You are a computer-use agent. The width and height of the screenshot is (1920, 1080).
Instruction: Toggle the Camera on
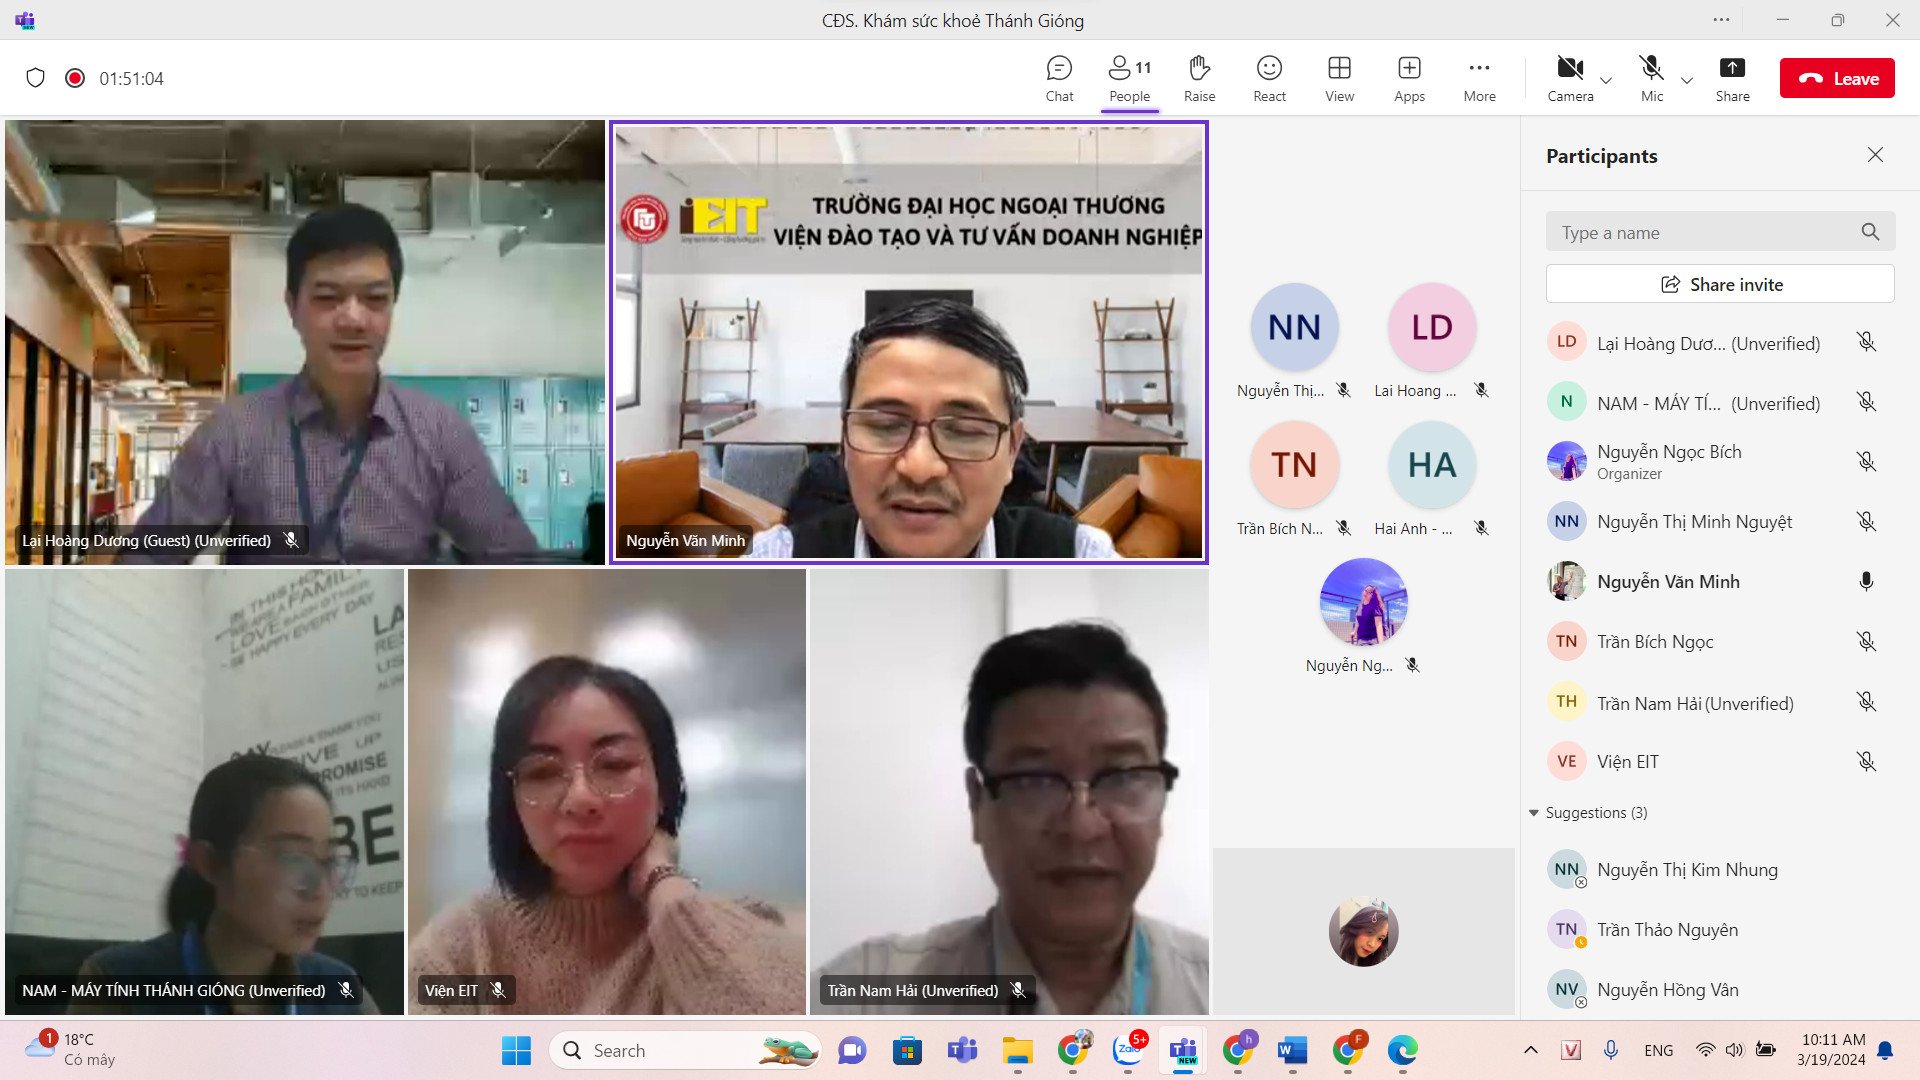(1570, 78)
